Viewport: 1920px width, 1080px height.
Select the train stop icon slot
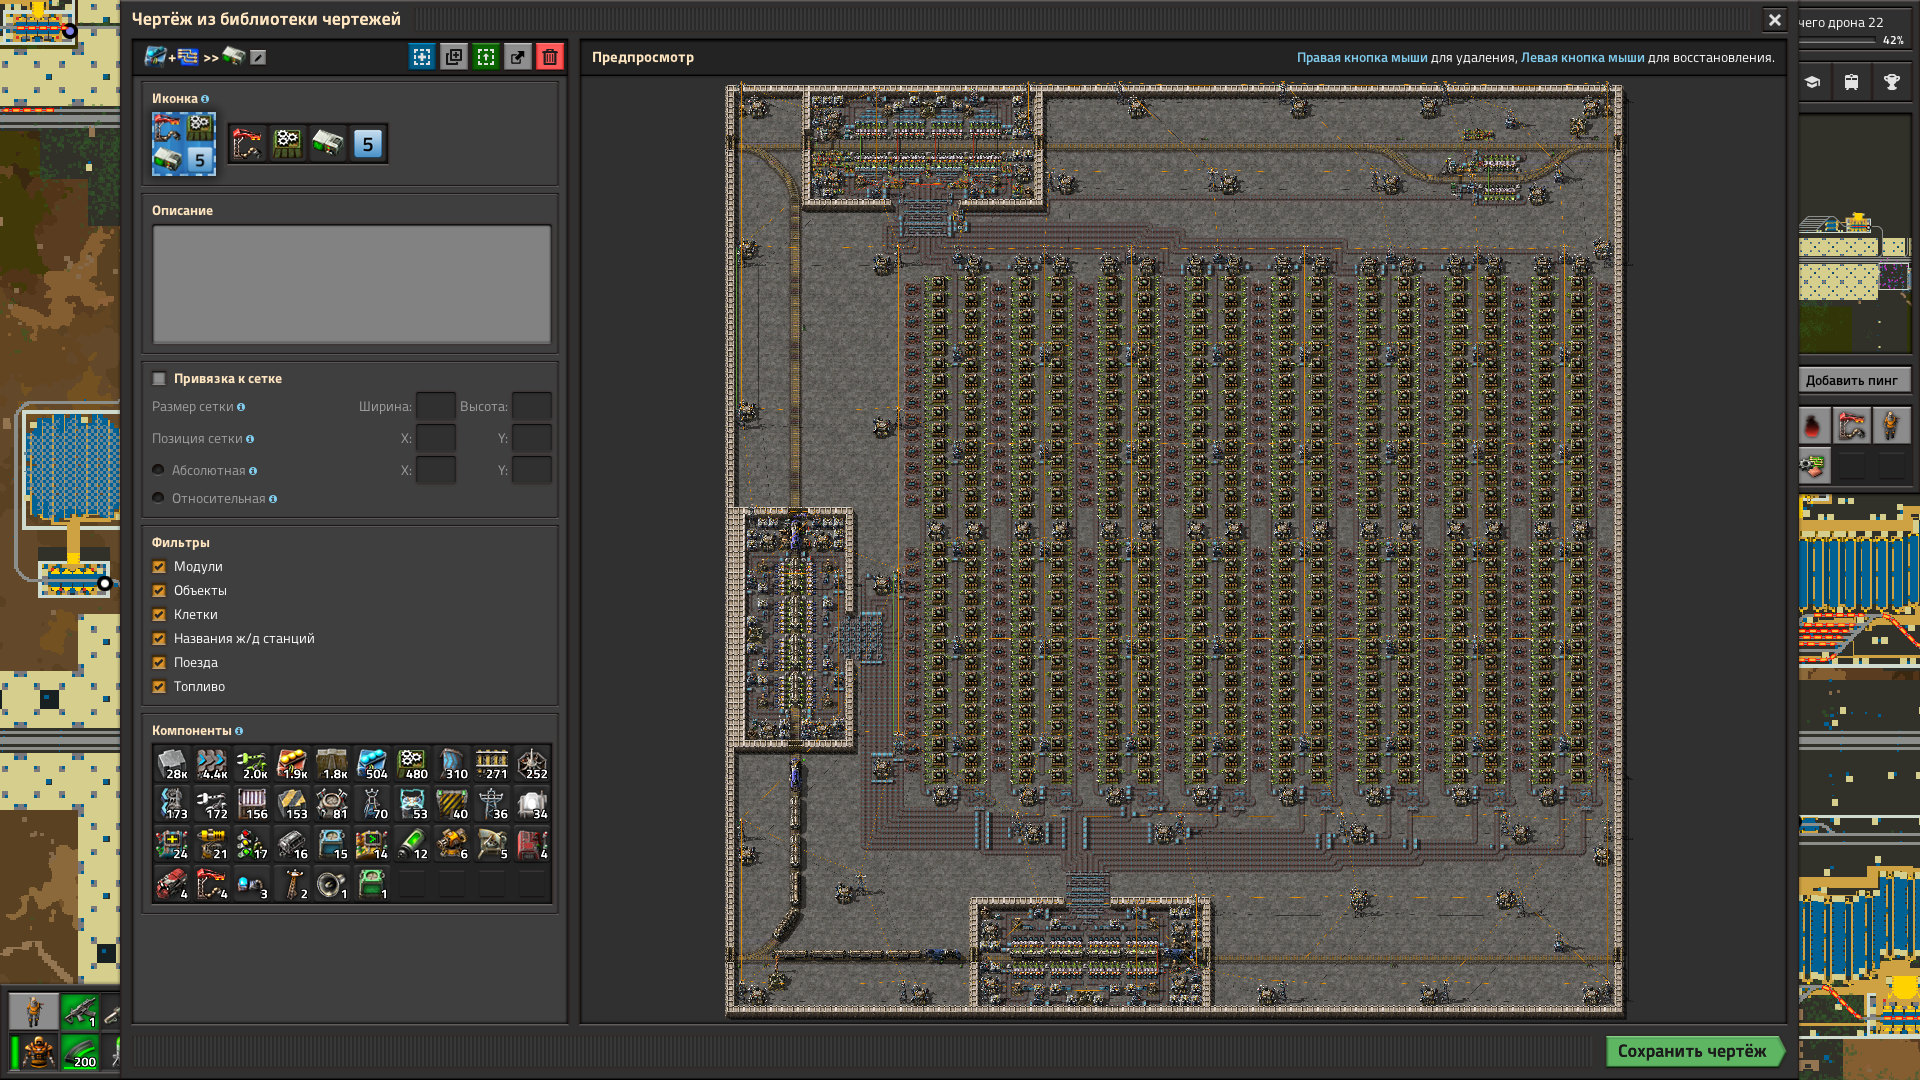click(248, 144)
